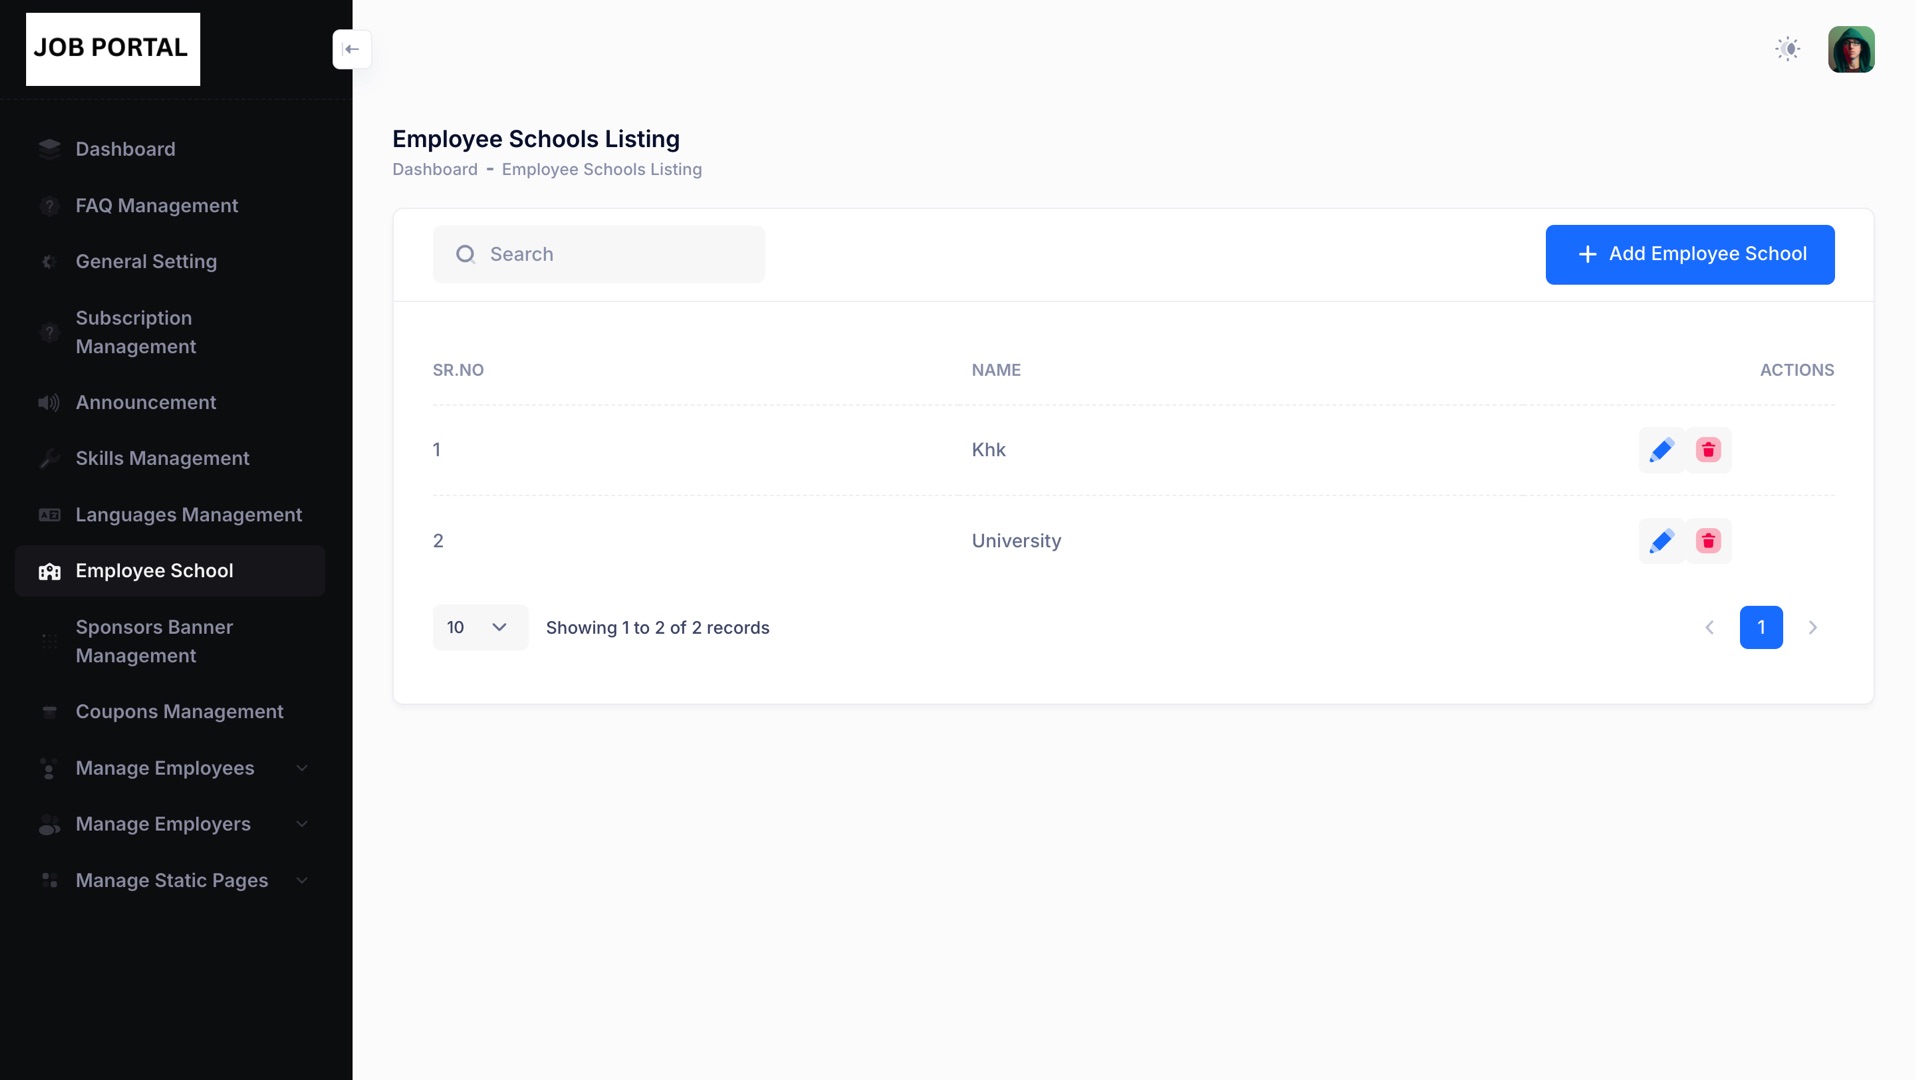Follow the Dashboard breadcrumb link
1915x1080 pixels.
point(434,170)
